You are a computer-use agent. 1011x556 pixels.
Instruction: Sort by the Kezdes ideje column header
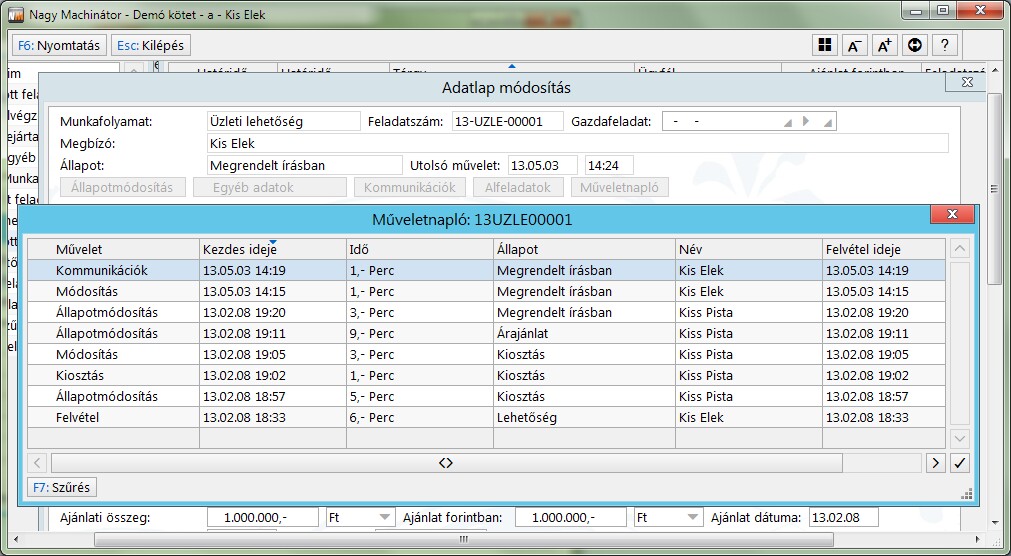pyautogui.click(x=273, y=249)
